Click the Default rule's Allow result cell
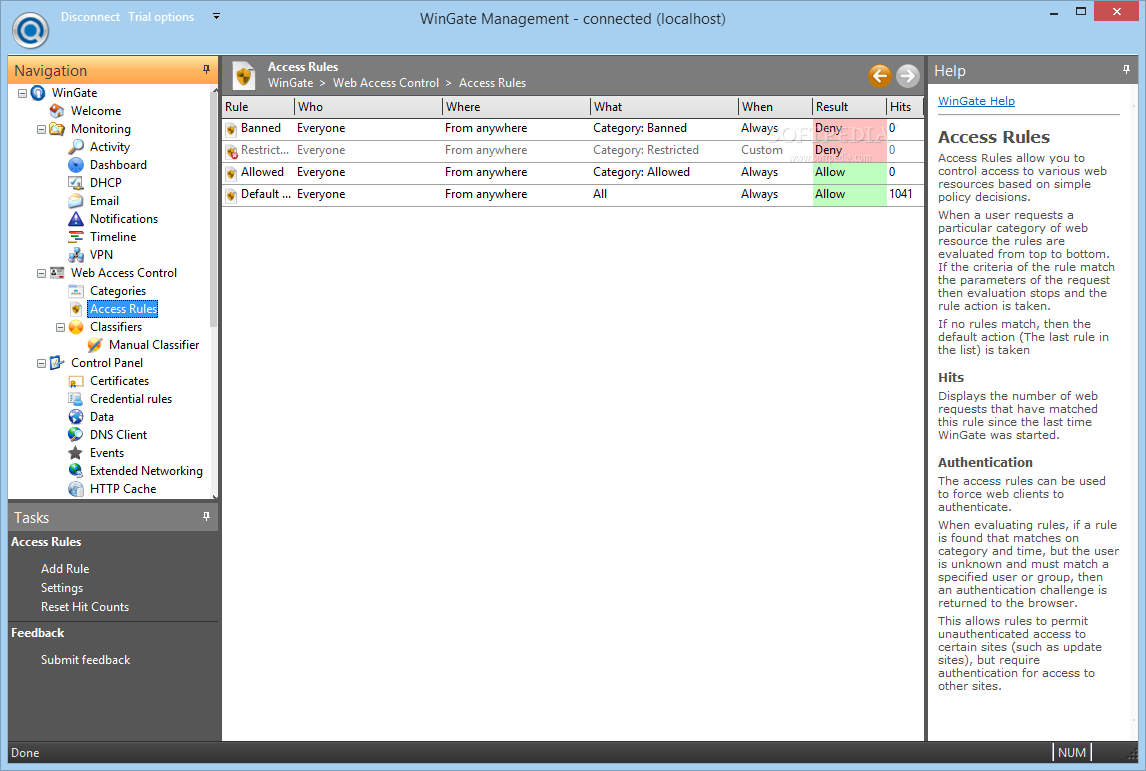The width and height of the screenshot is (1146, 771). [x=849, y=194]
